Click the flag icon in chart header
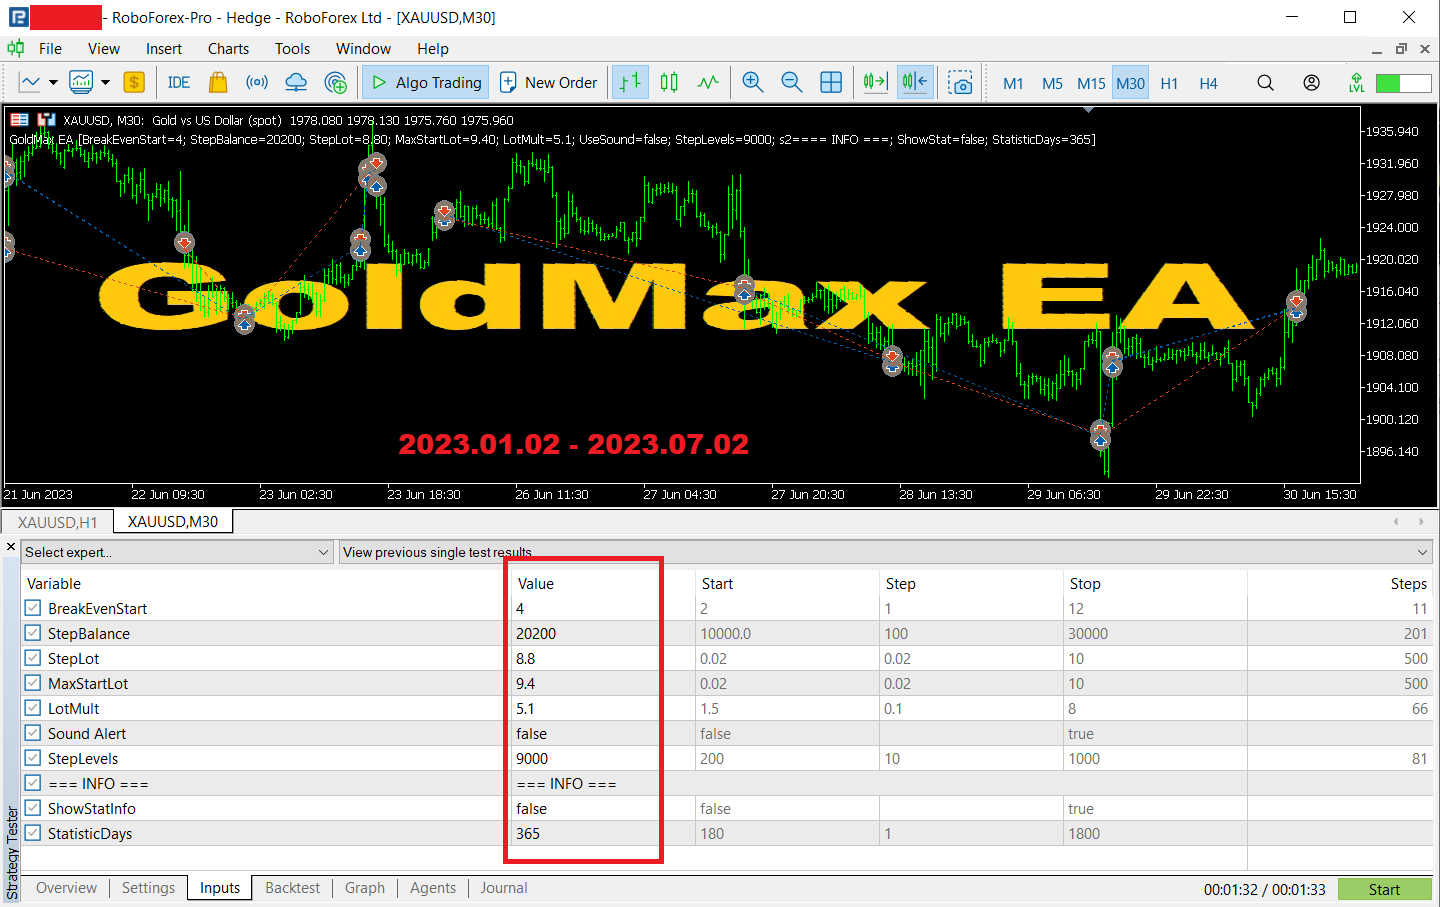This screenshot has width=1440, height=907. click(19, 120)
